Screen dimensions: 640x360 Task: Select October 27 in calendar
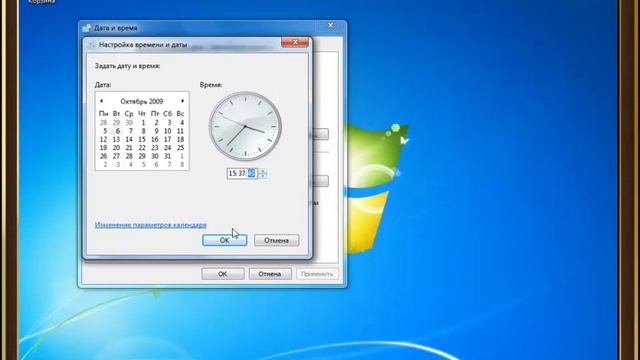pos(116,156)
